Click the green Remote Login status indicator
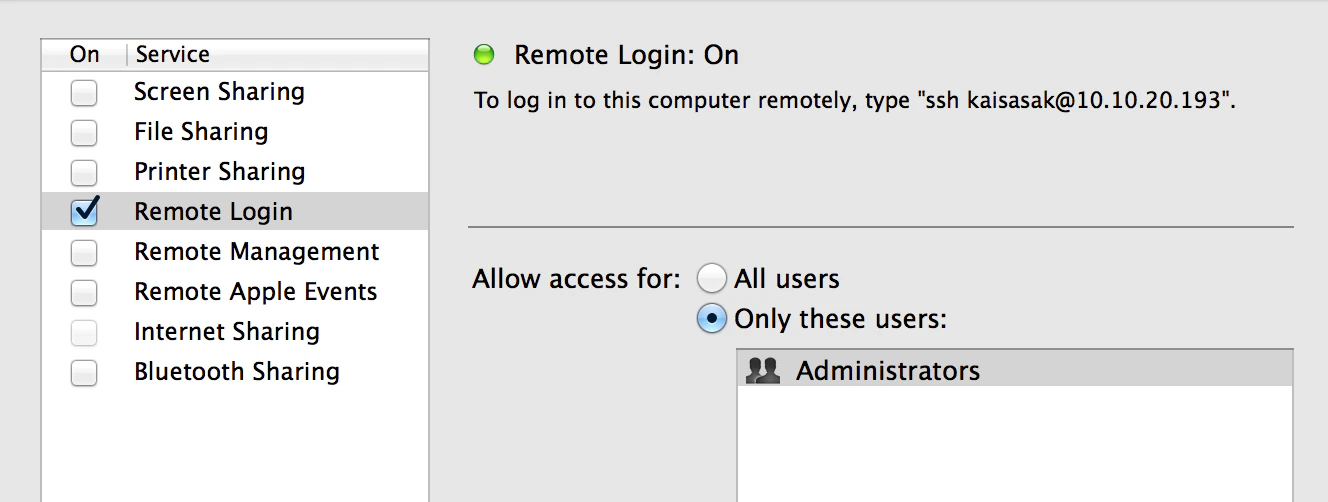 point(485,55)
